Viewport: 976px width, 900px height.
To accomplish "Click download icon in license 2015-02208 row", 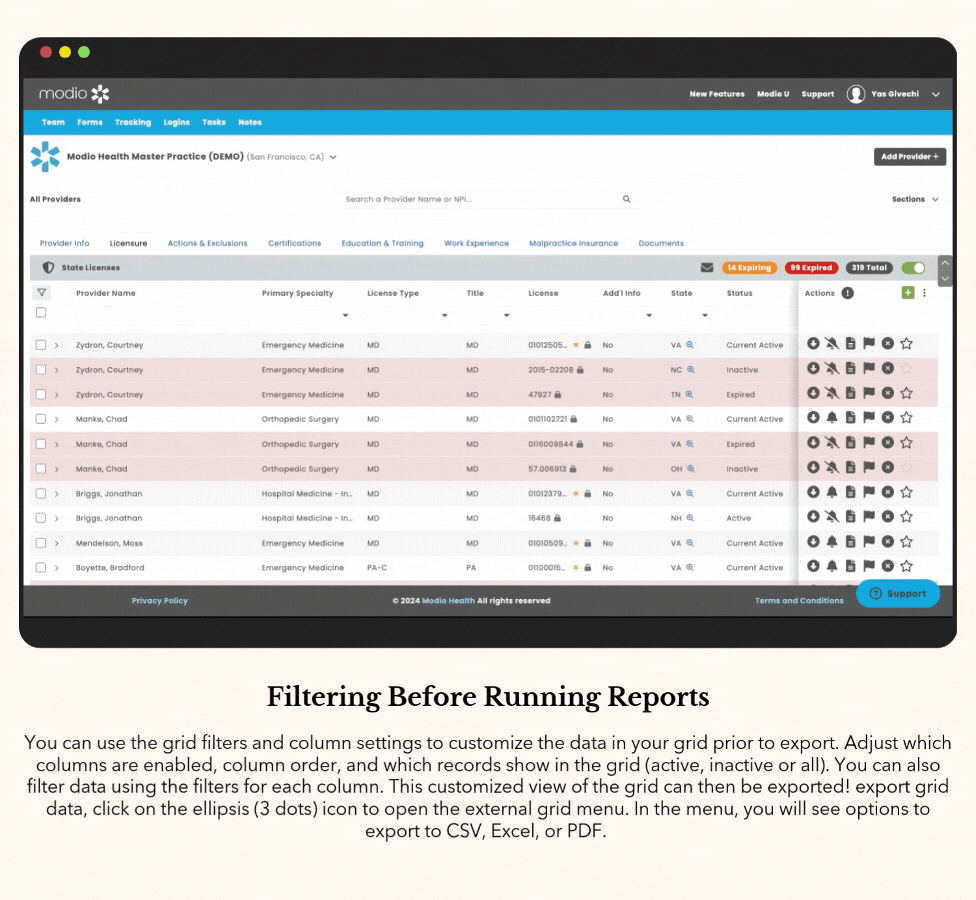I will [813, 368].
